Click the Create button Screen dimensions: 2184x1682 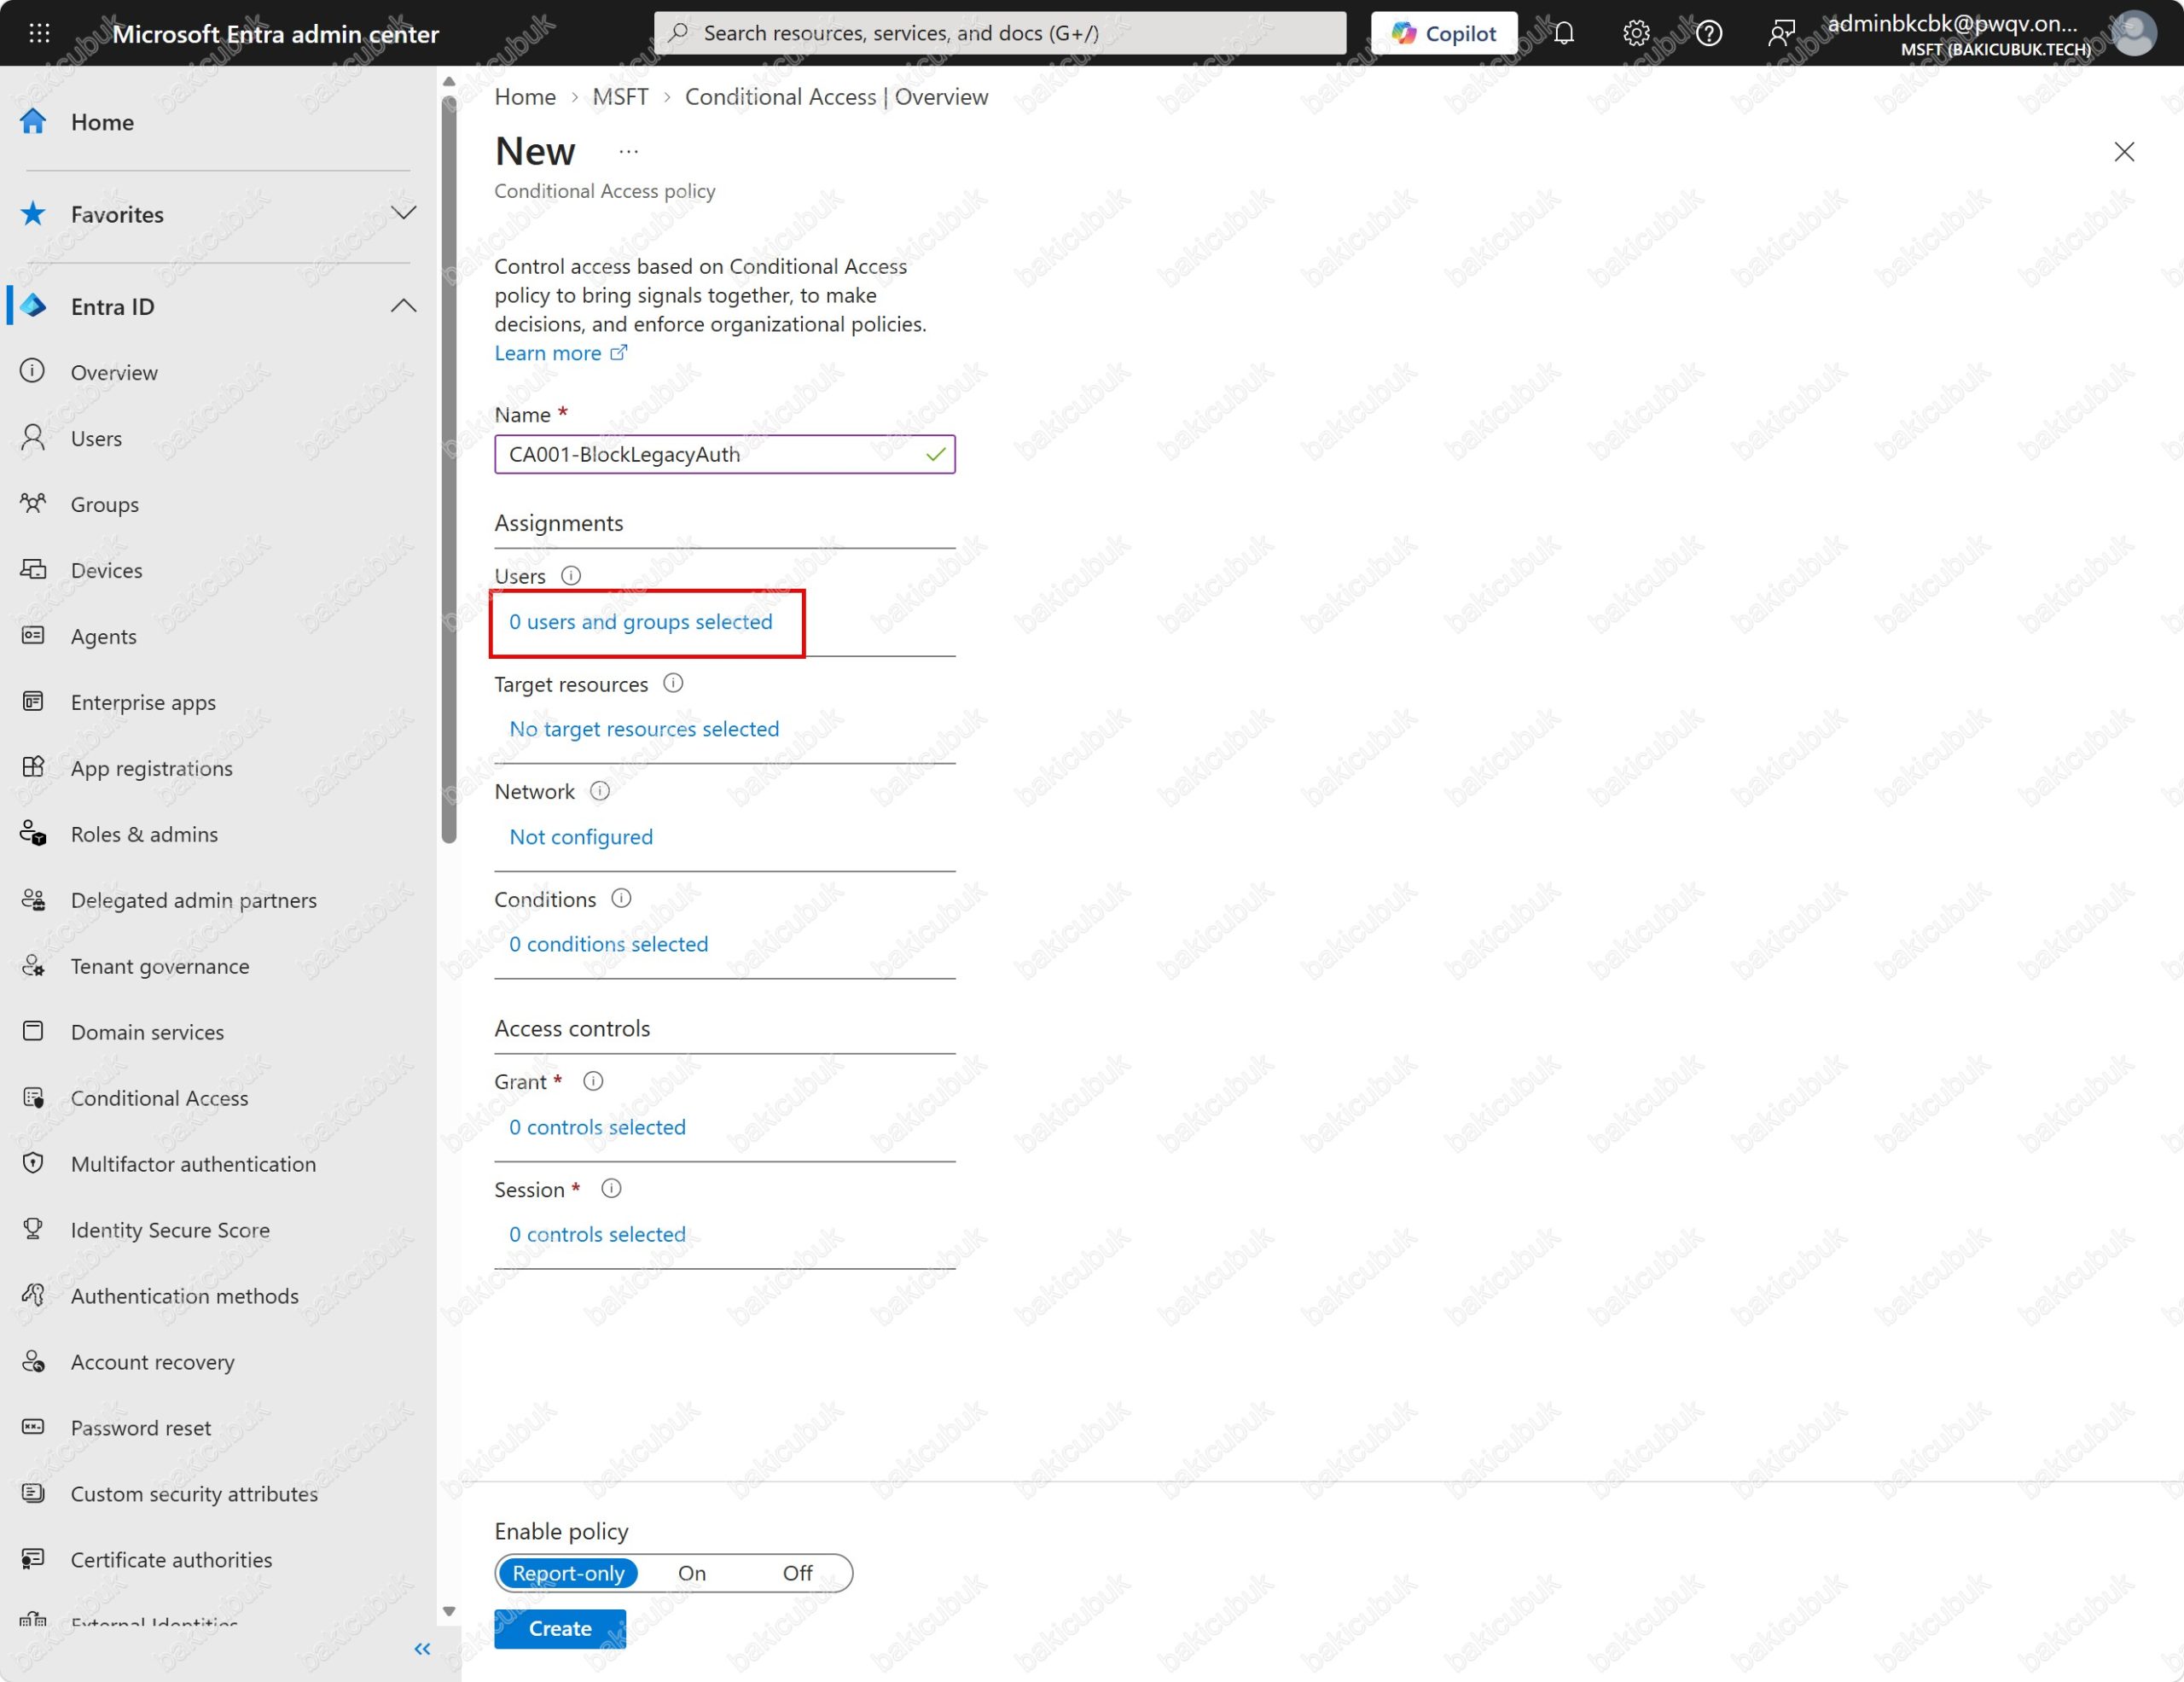(x=560, y=1628)
